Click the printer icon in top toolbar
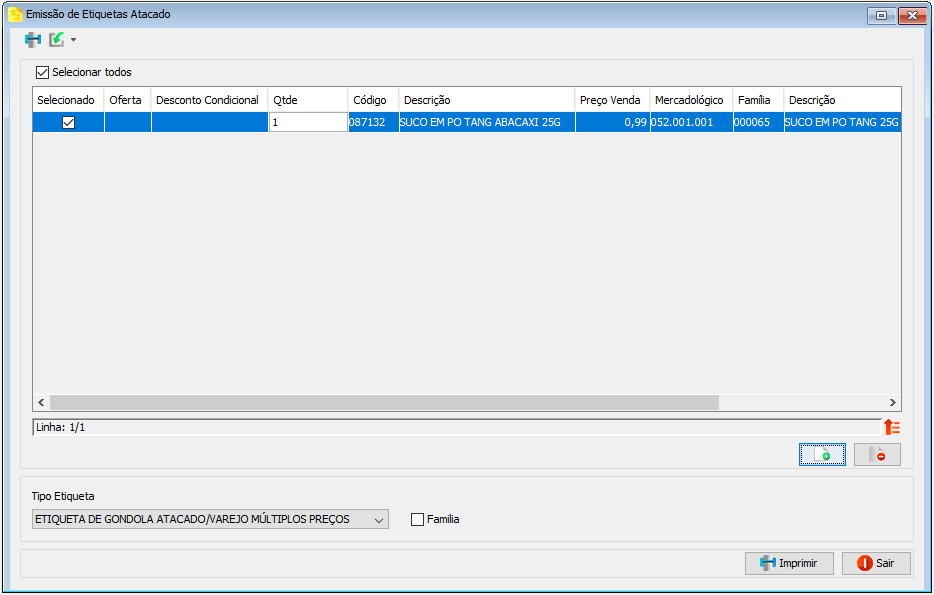 [33, 40]
